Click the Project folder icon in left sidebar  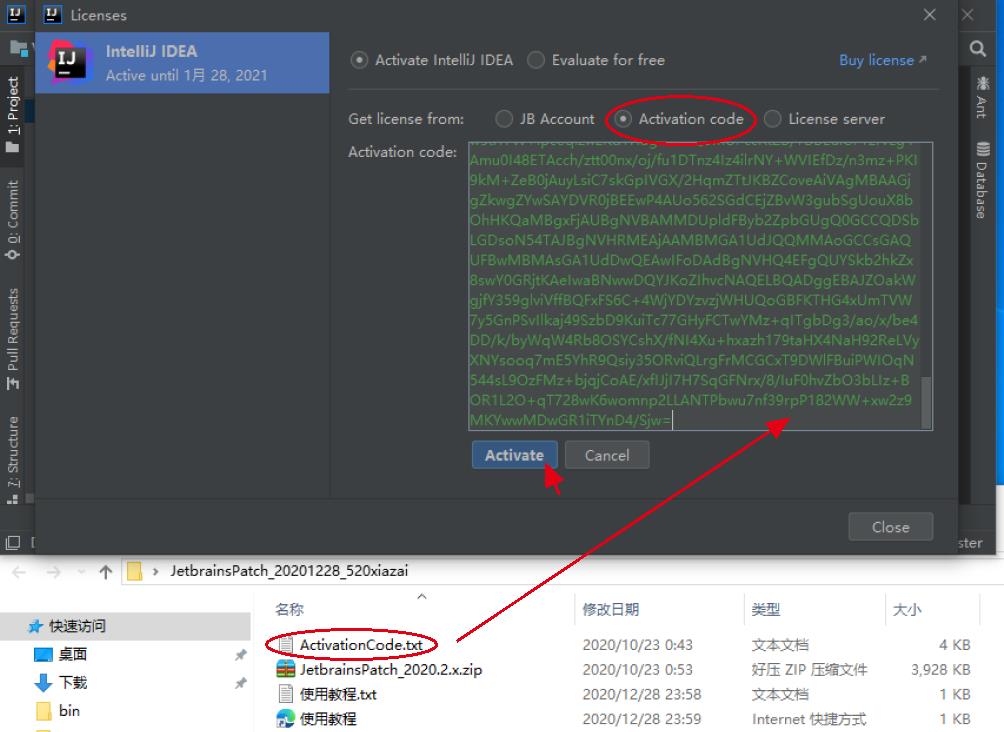[12, 147]
